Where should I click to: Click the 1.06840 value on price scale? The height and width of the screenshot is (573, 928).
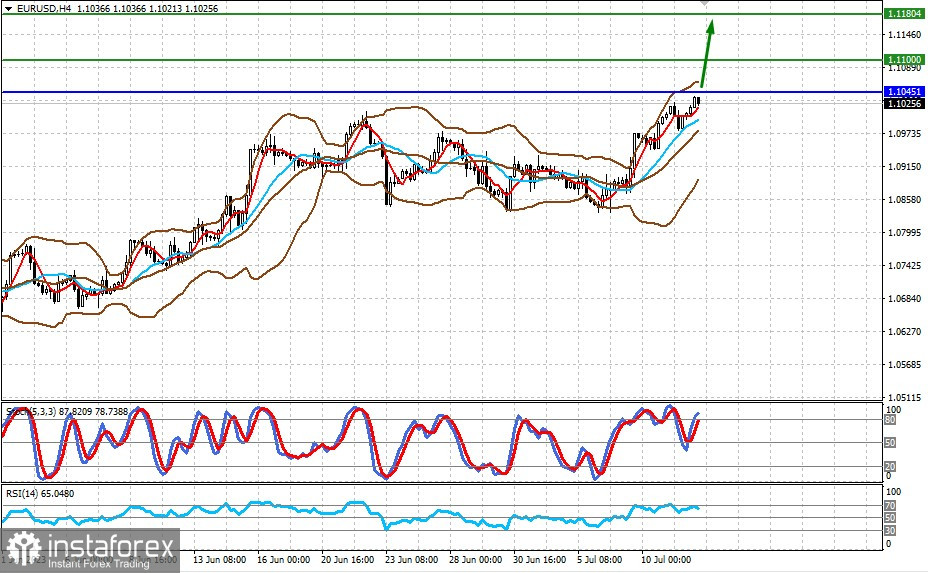coord(904,299)
